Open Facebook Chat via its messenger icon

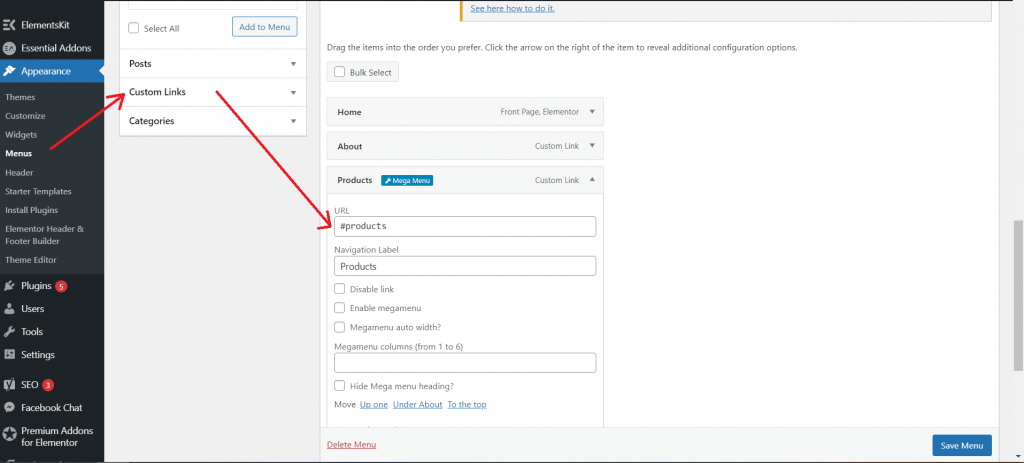[x=9, y=407]
